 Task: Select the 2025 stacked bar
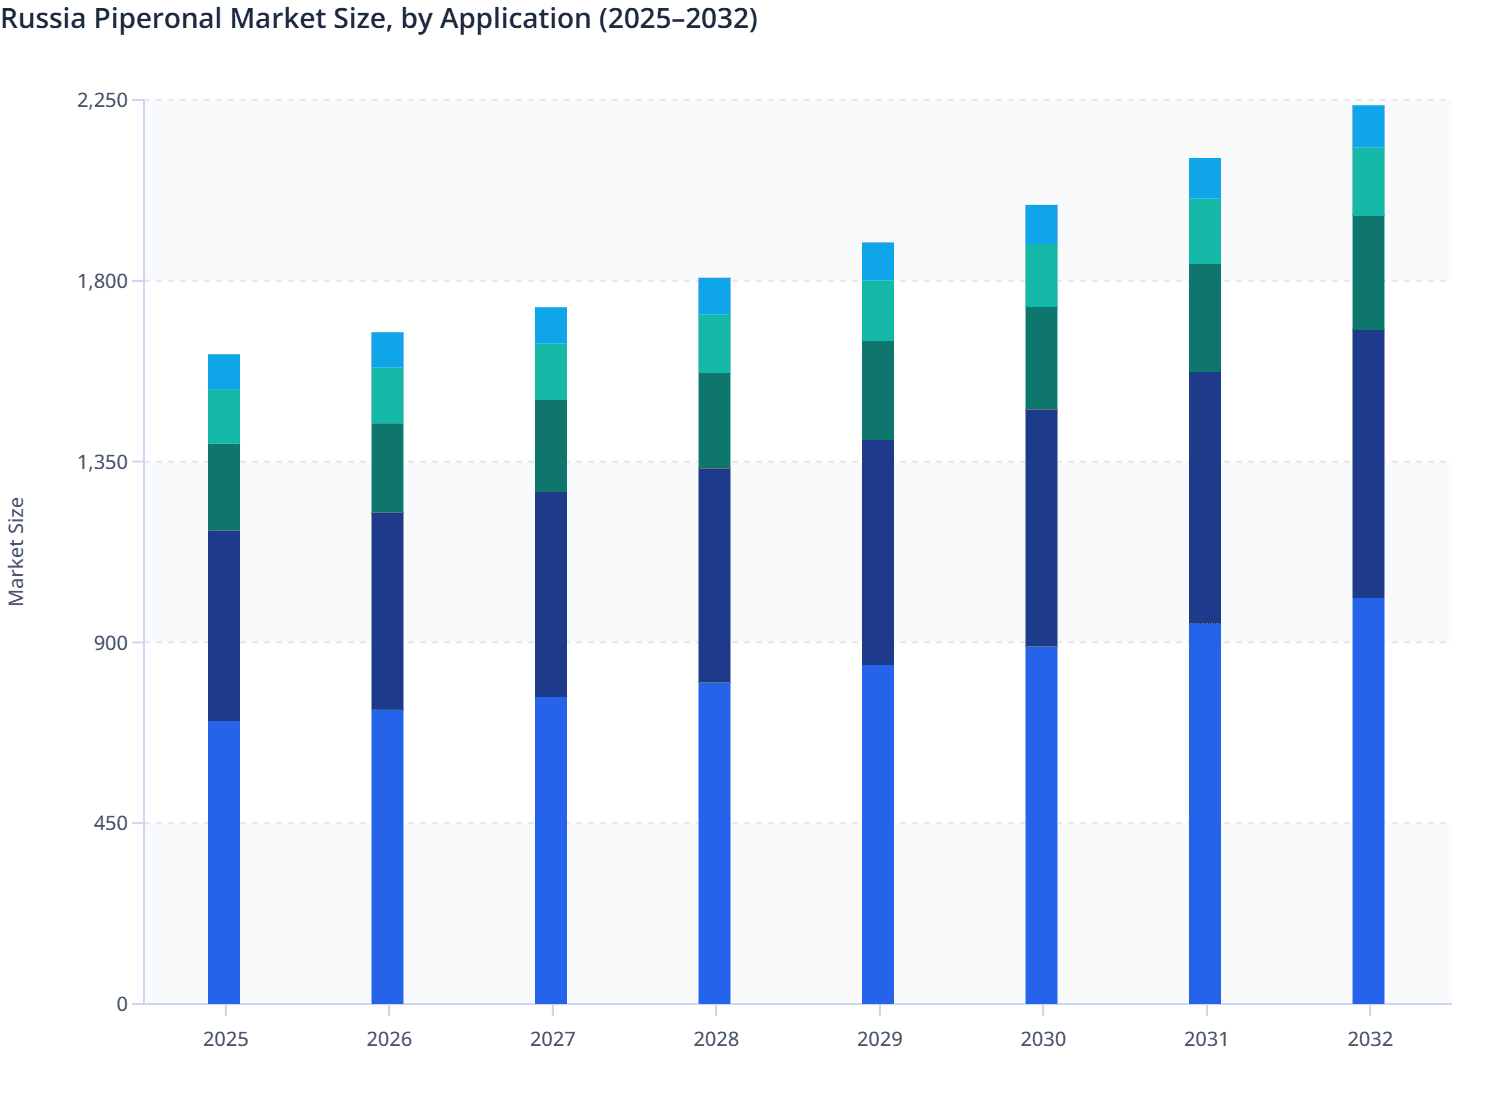coord(225,700)
